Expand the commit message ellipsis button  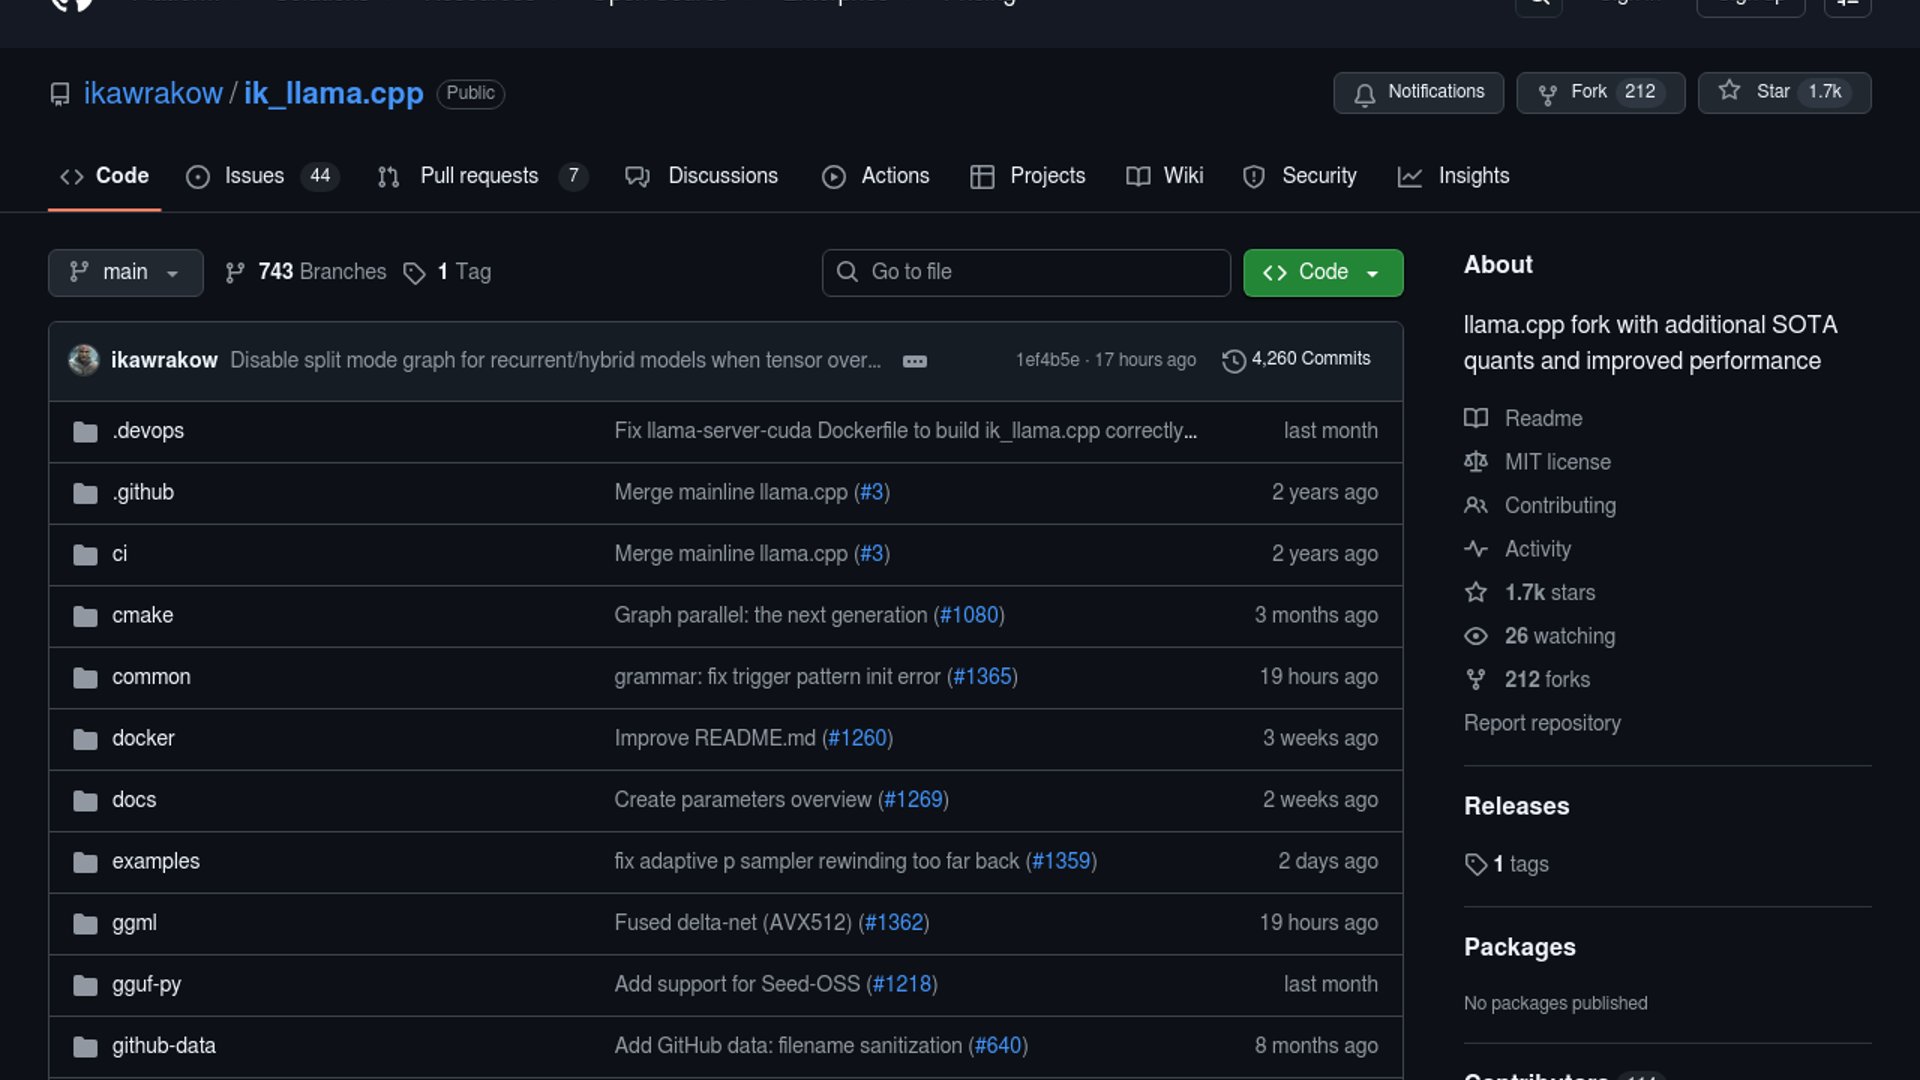click(914, 361)
